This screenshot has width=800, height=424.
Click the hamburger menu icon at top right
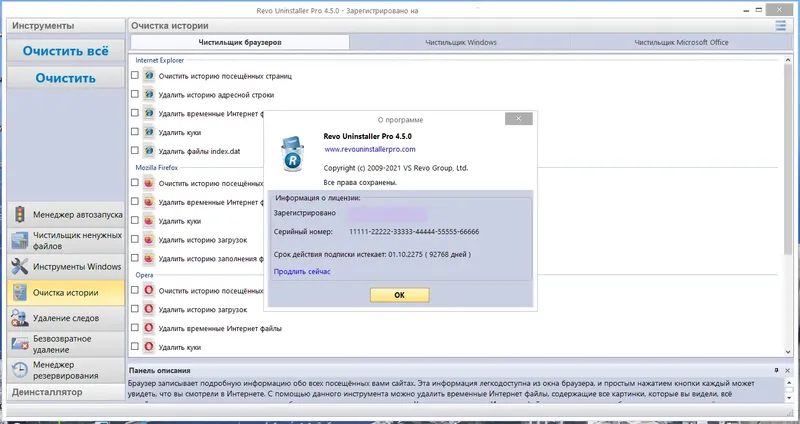click(781, 26)
